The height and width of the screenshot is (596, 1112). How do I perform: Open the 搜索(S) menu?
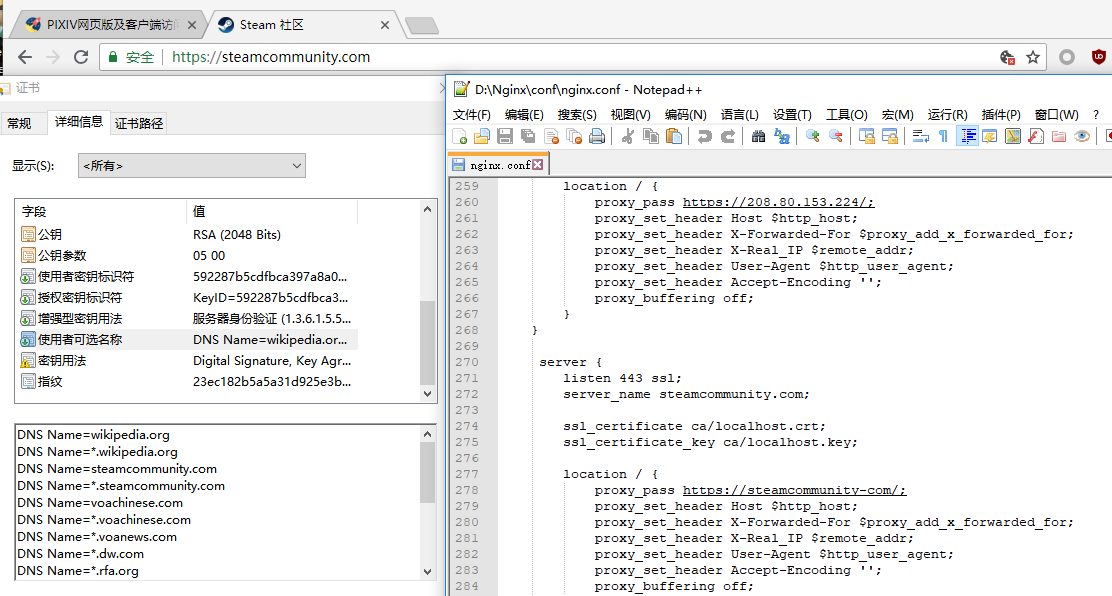(x=577, y=115)
